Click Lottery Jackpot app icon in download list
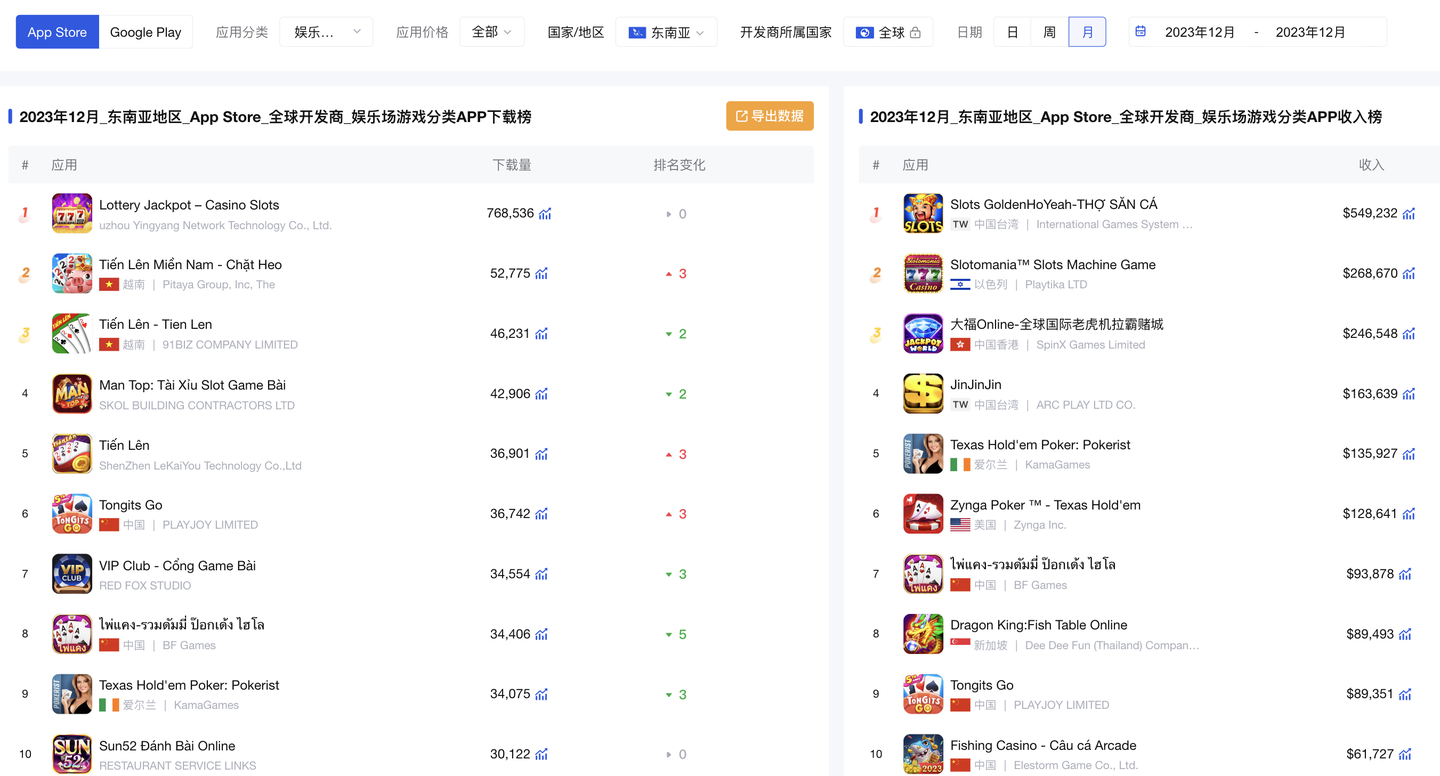This screenshot has height=776, width=1440. point(72,214)
